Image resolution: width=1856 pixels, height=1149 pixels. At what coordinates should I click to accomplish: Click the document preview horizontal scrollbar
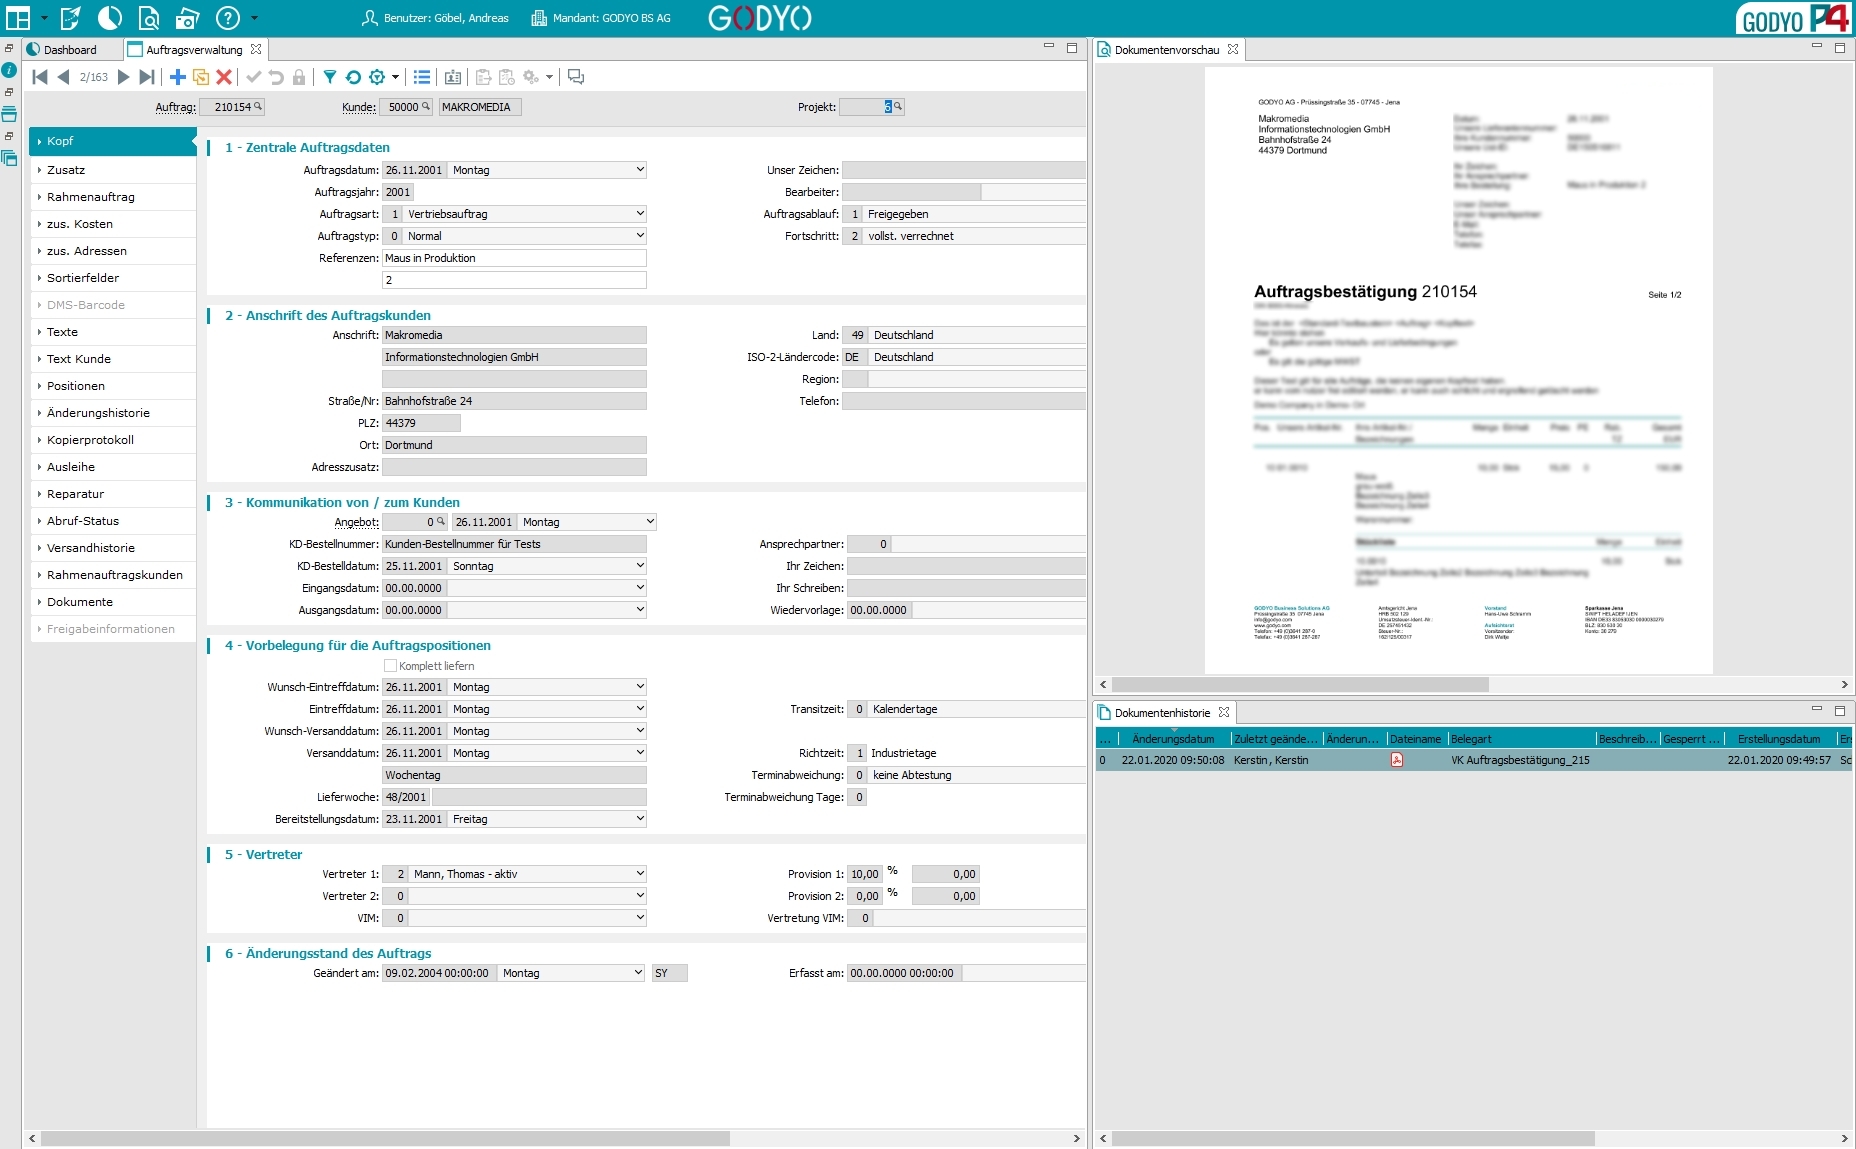click(x=1300, y=685)
